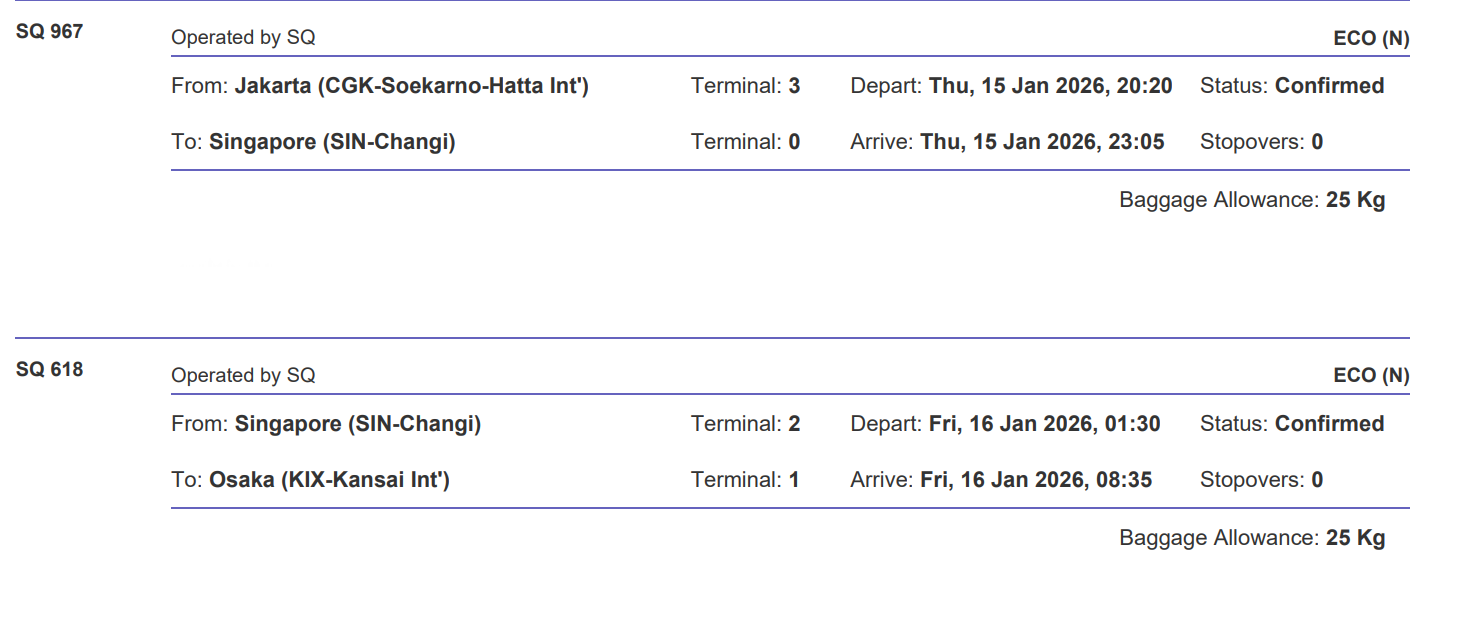Viewport: 1470px width, 621px height.
Task: Click the Terminal 2 label for Singapore departure
Action: point(745,424)
